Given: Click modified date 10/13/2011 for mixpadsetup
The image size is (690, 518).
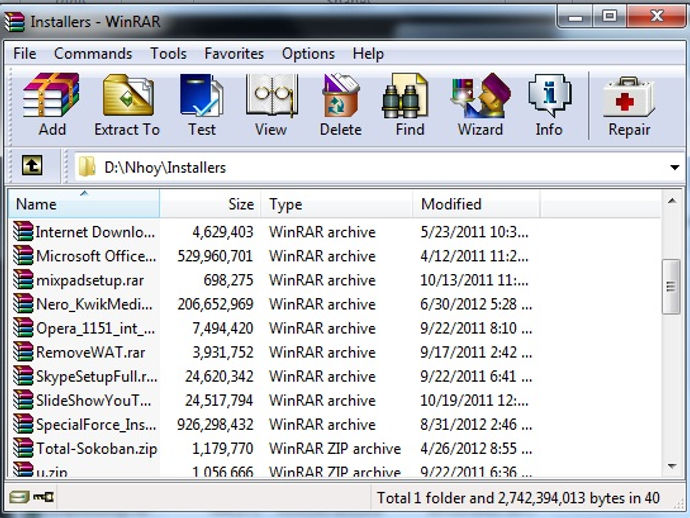Looking at the screenshot, I should point(474,280).
